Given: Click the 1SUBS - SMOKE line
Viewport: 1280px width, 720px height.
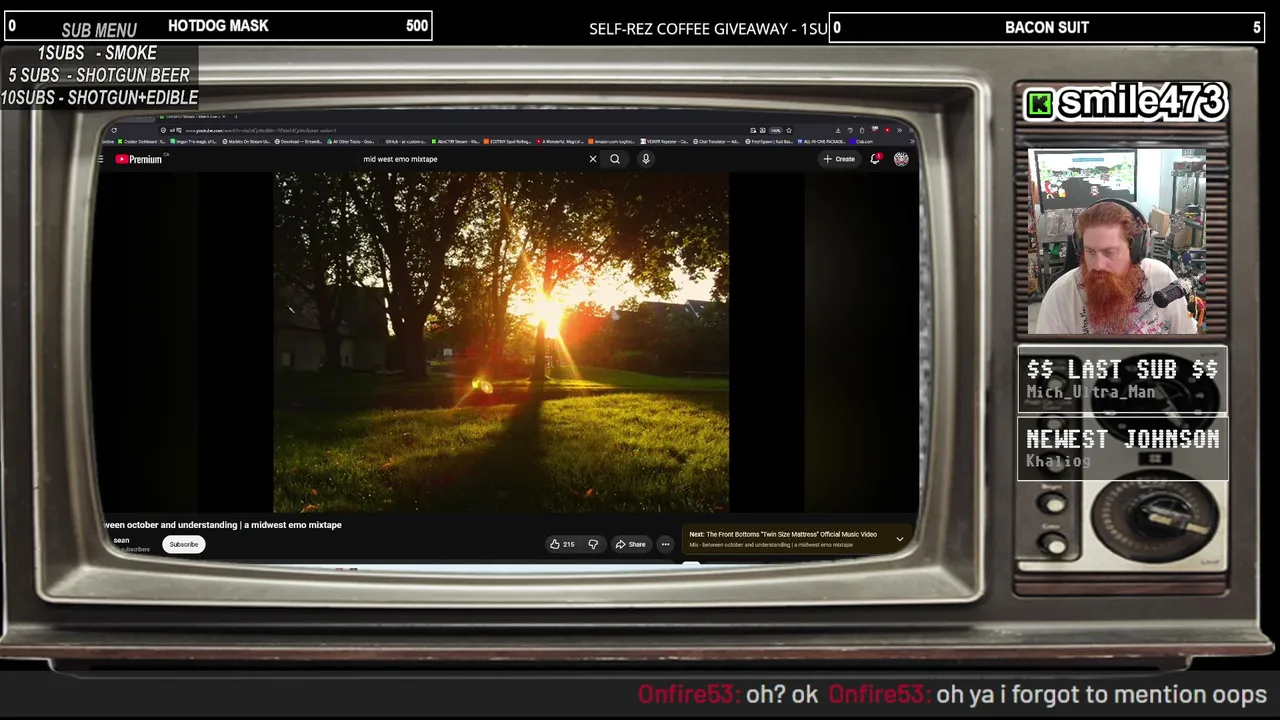Looking at the screenshot, I should (97, 53).
